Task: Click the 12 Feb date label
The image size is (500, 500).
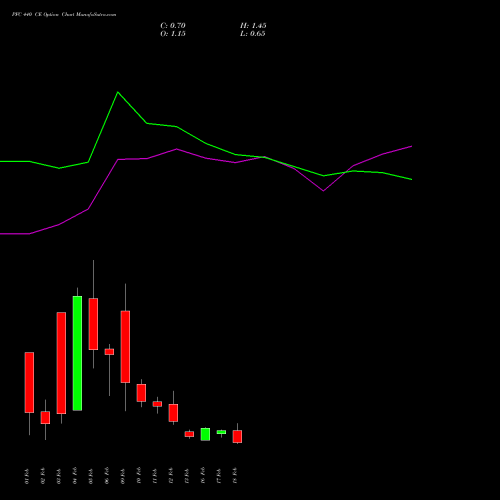Action: (x=171, y=476)
